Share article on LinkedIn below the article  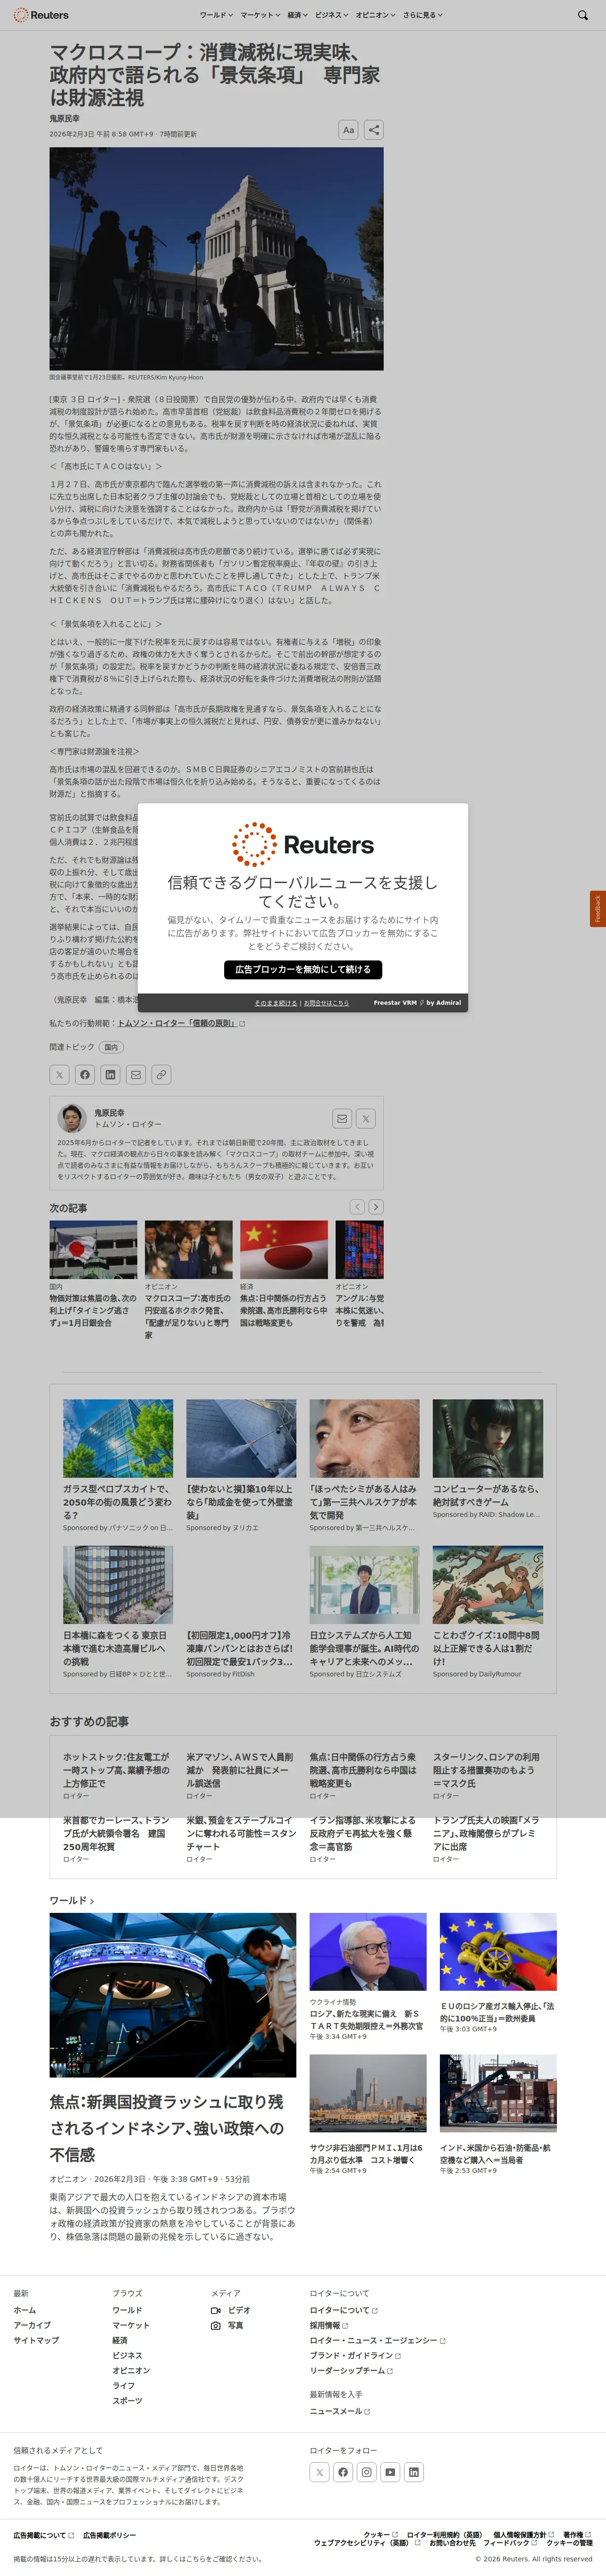(x=110, y=1075)
